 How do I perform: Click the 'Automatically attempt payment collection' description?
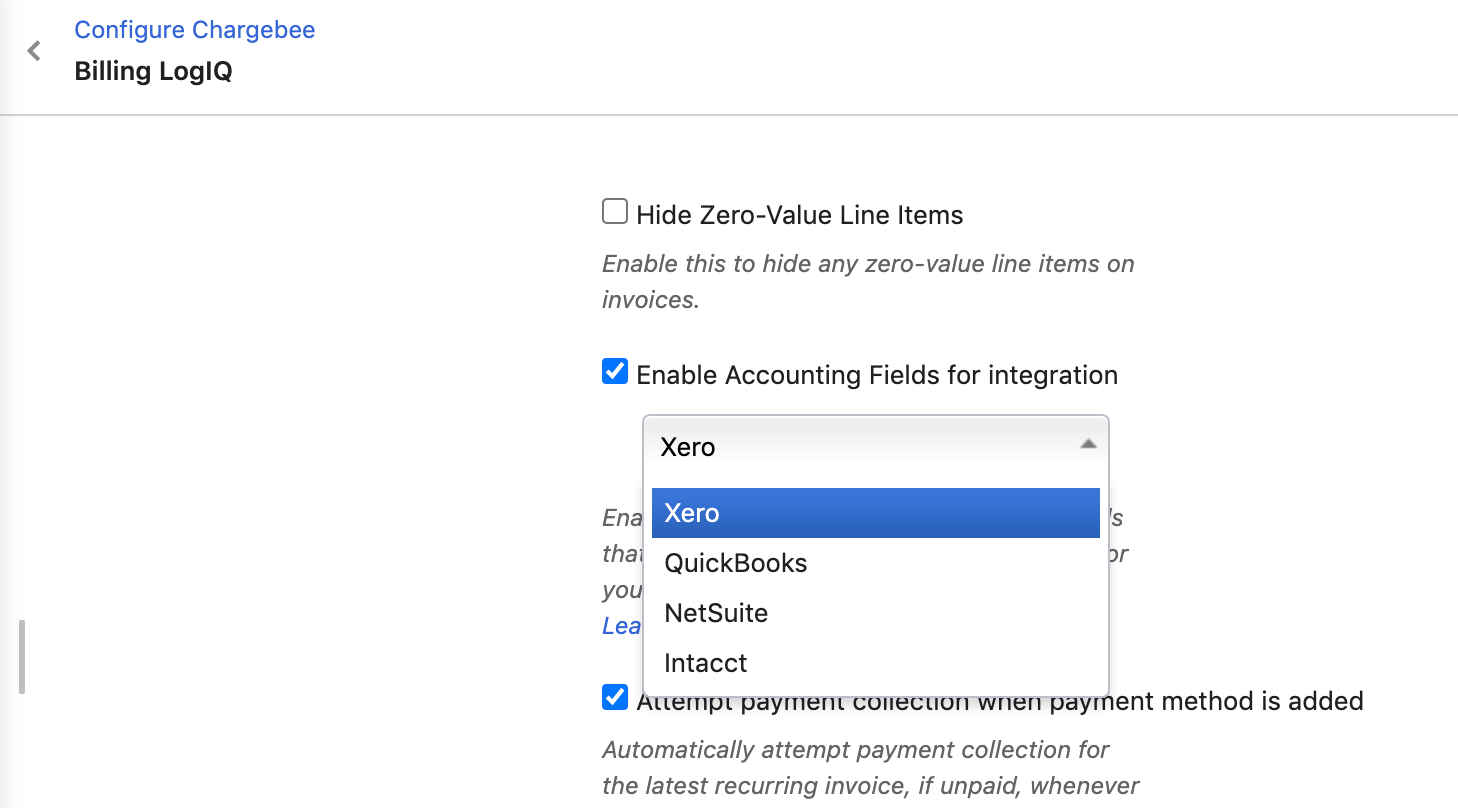(x=855, y=750)
